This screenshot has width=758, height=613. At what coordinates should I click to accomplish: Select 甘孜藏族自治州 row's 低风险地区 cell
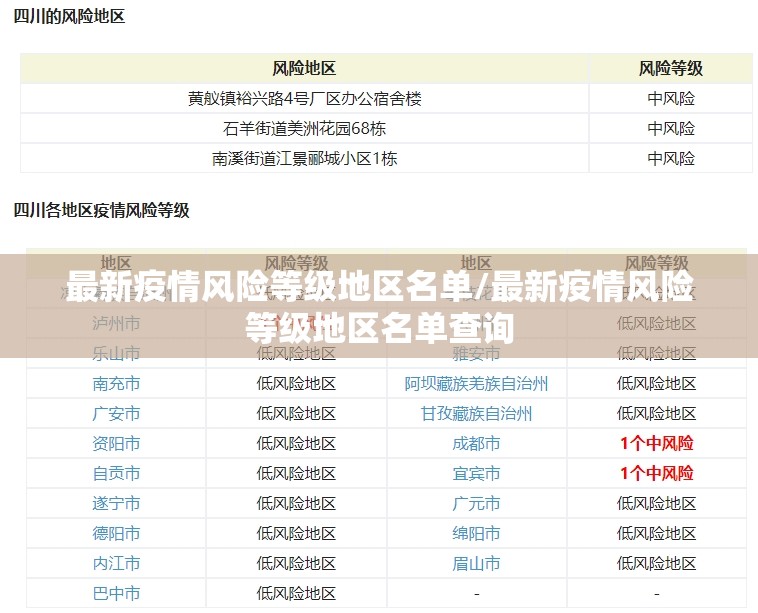656,413
